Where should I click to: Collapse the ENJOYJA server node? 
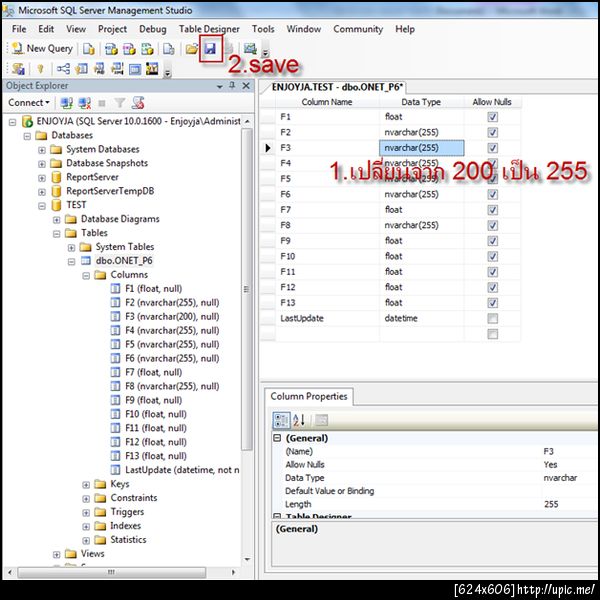(13, 122)
